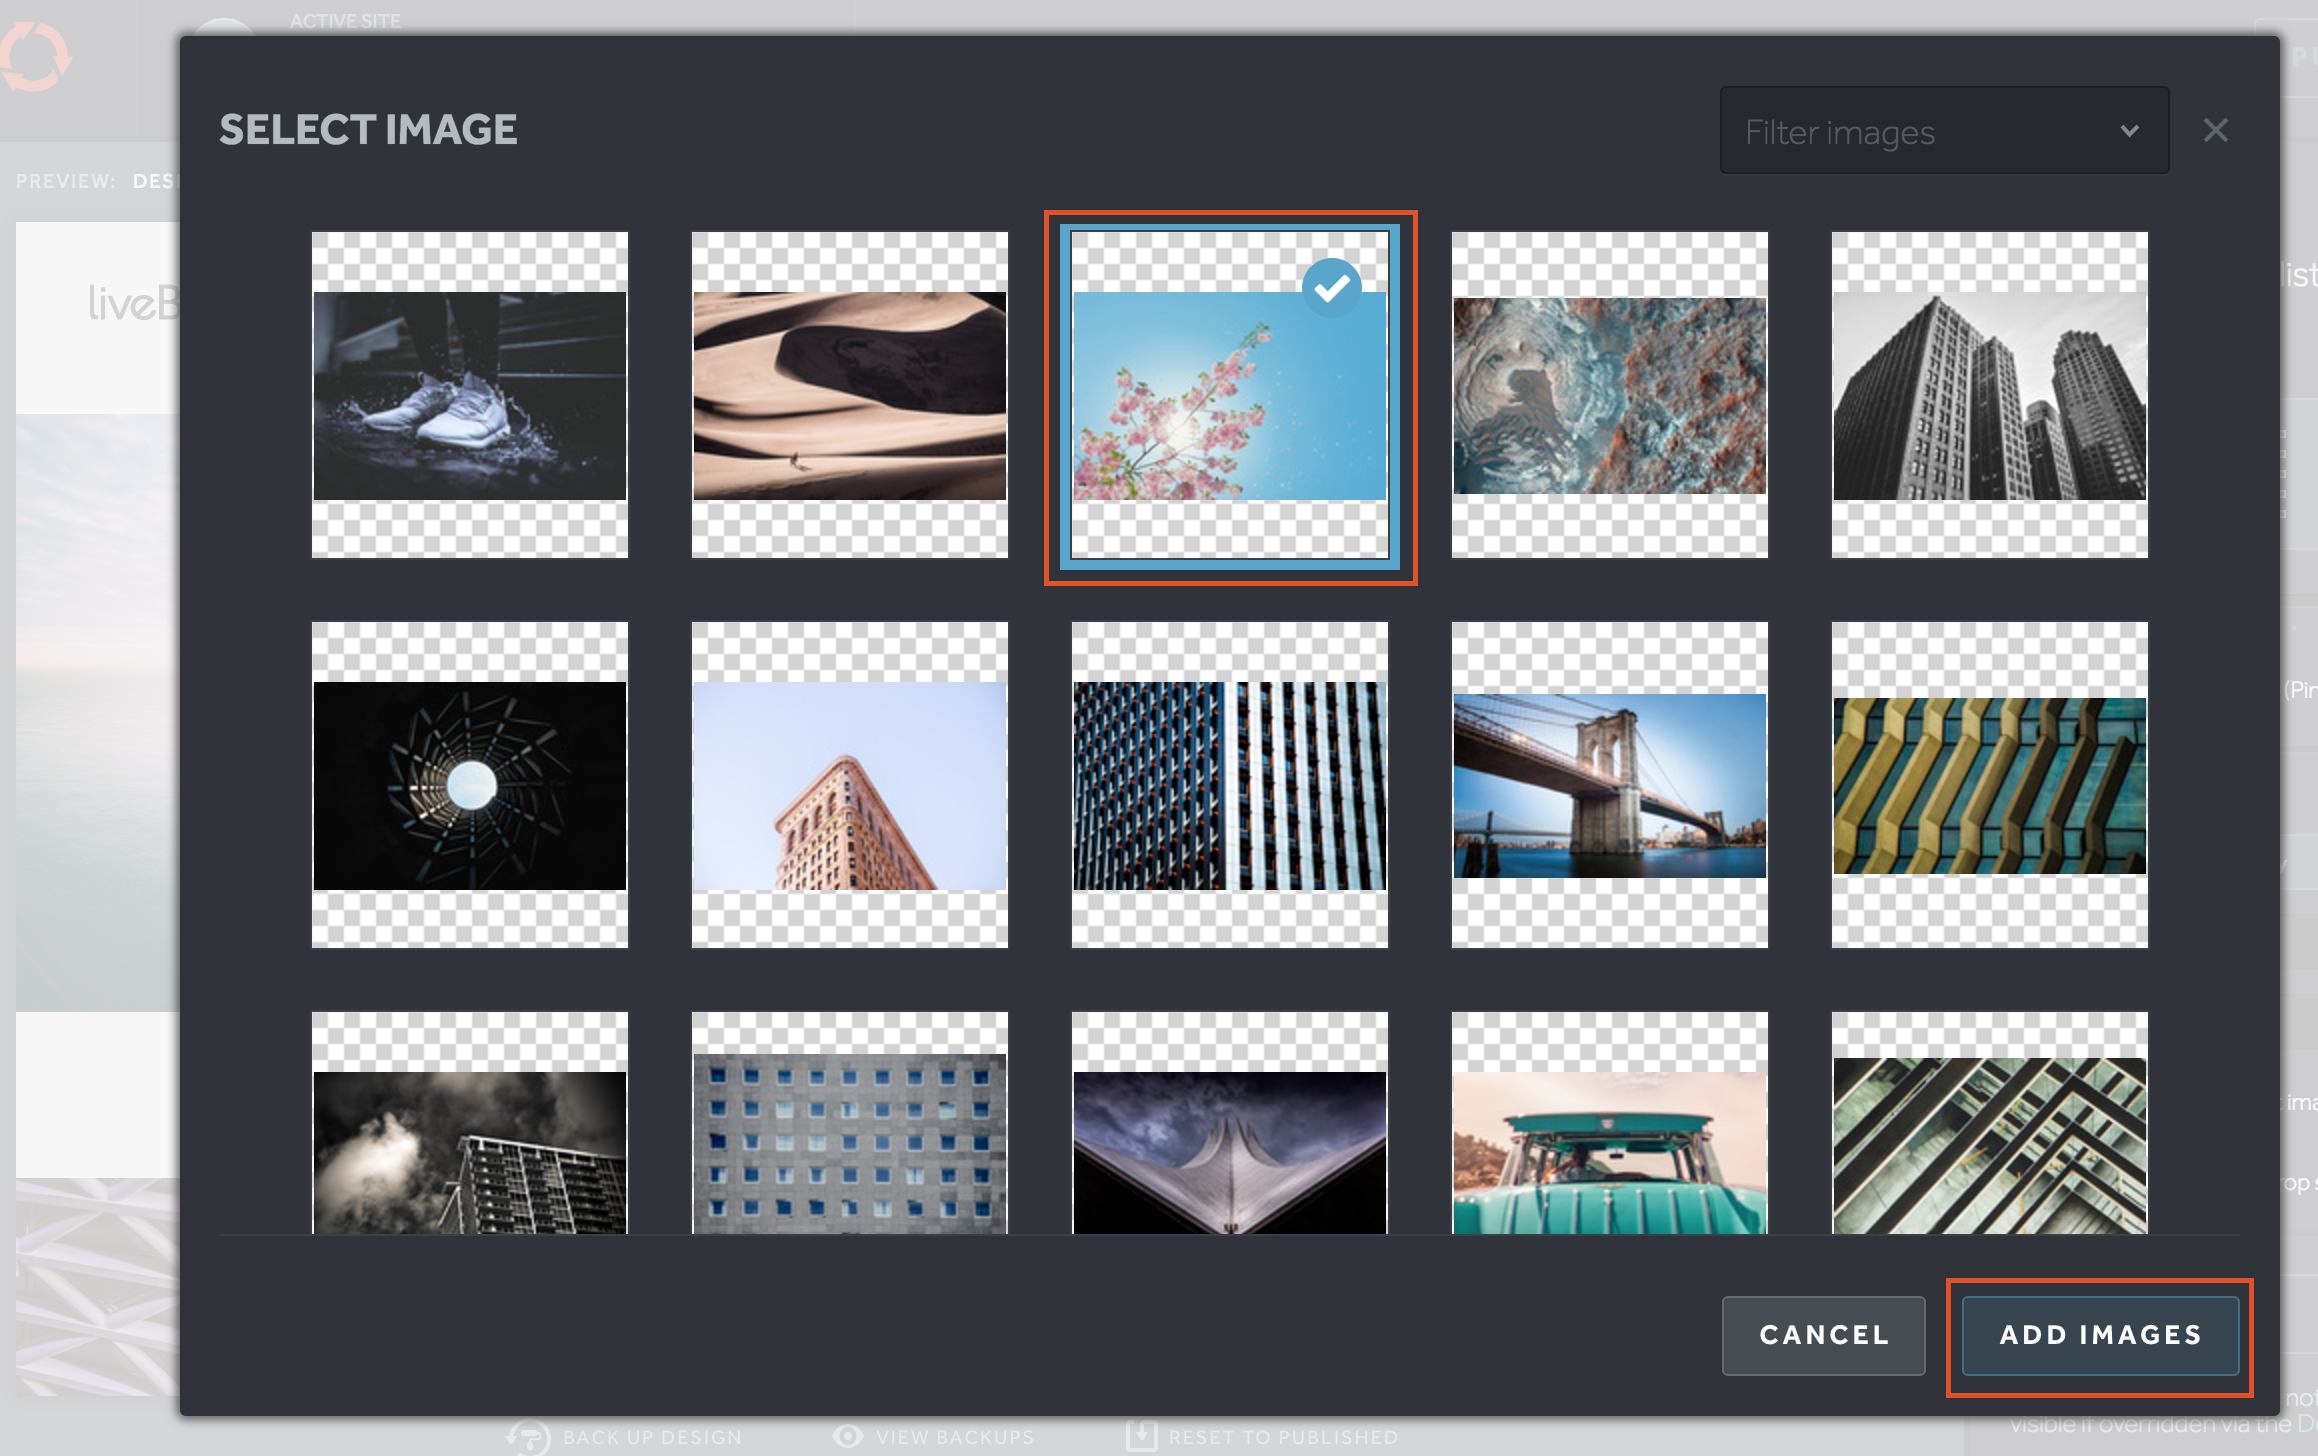
Task: Select the sneakers splashing water thumbnail
Action: 469,395
